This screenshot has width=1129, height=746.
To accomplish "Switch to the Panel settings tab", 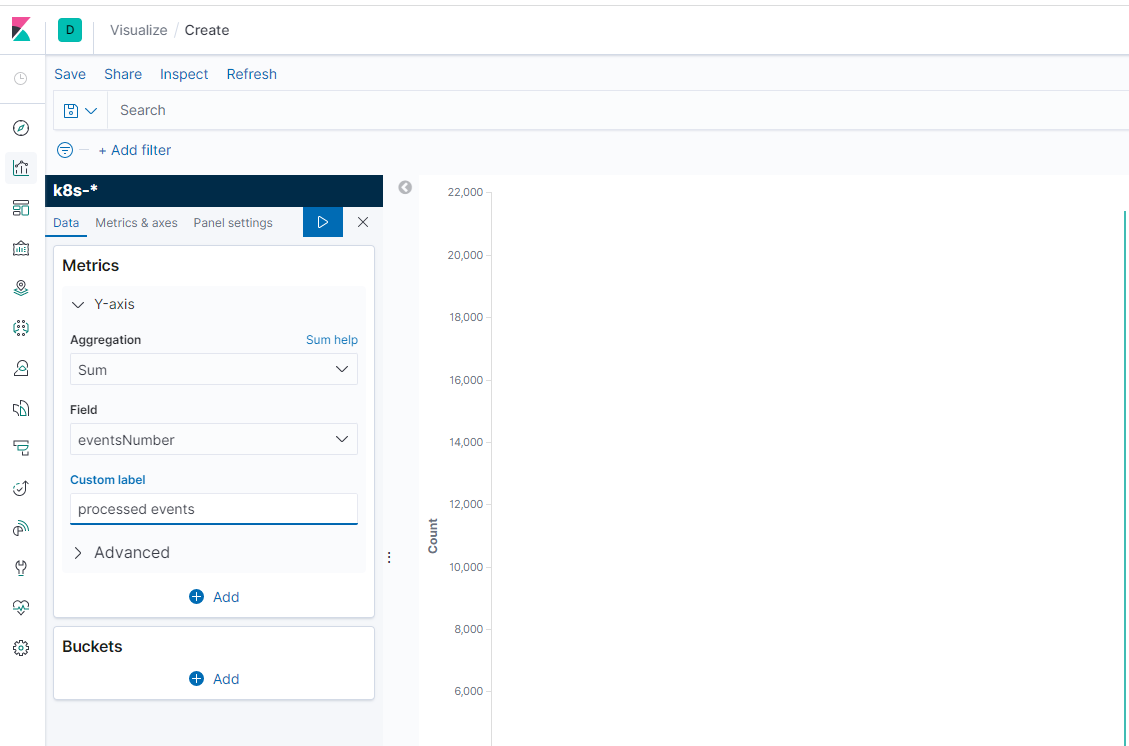I will tap(233, 223).
